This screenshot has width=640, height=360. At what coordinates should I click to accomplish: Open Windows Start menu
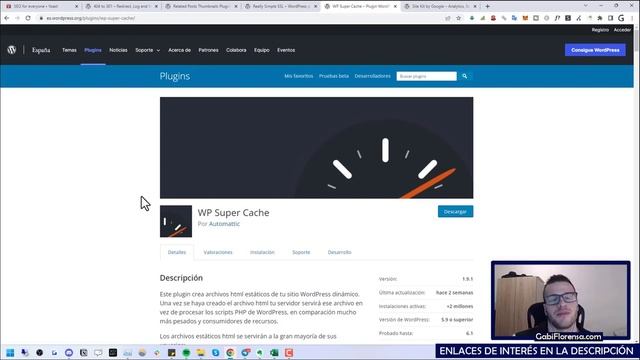click(10, 353)
